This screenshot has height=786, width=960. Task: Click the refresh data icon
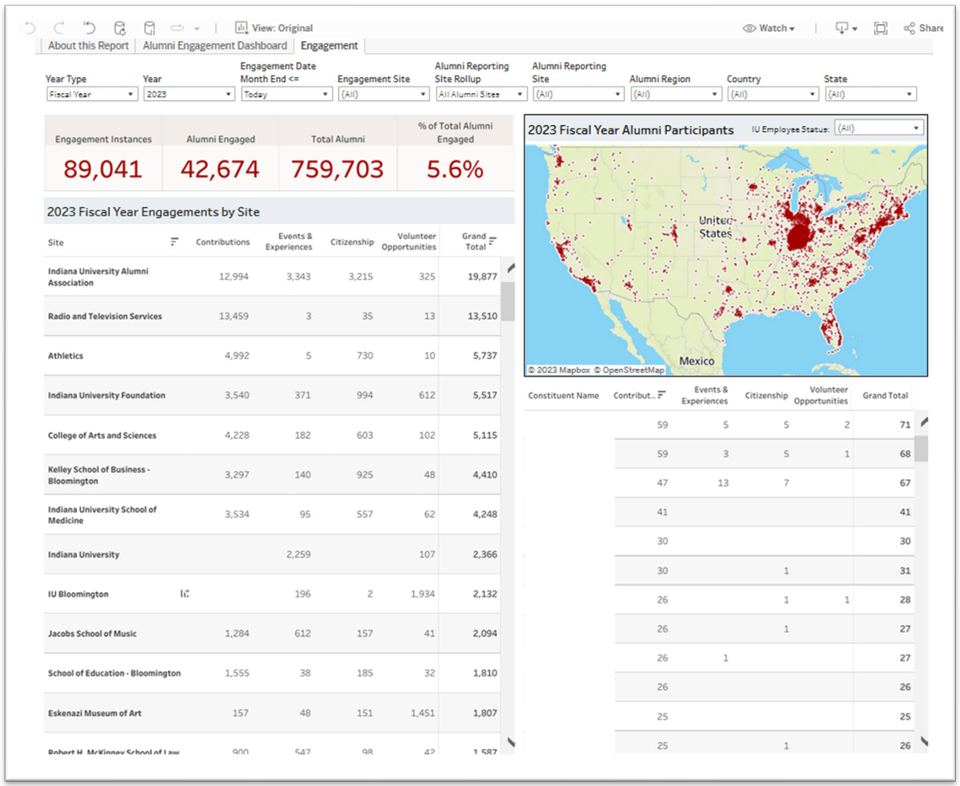tap(120, 28)
